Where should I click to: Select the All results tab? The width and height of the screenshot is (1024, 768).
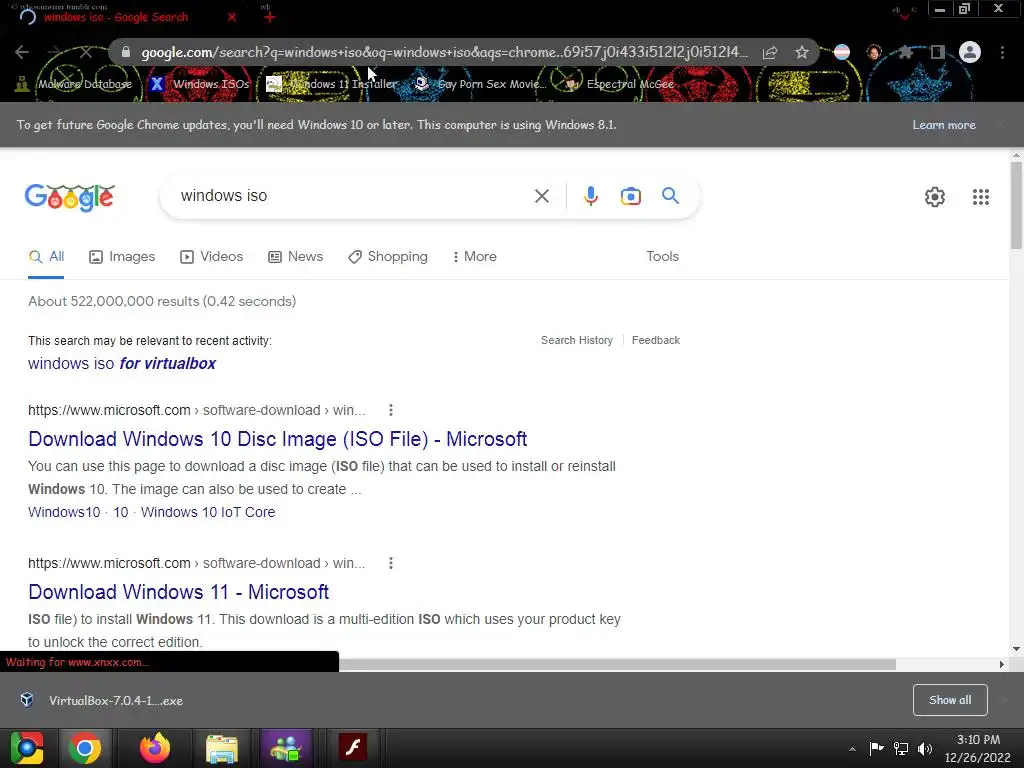tap(46, 257)
